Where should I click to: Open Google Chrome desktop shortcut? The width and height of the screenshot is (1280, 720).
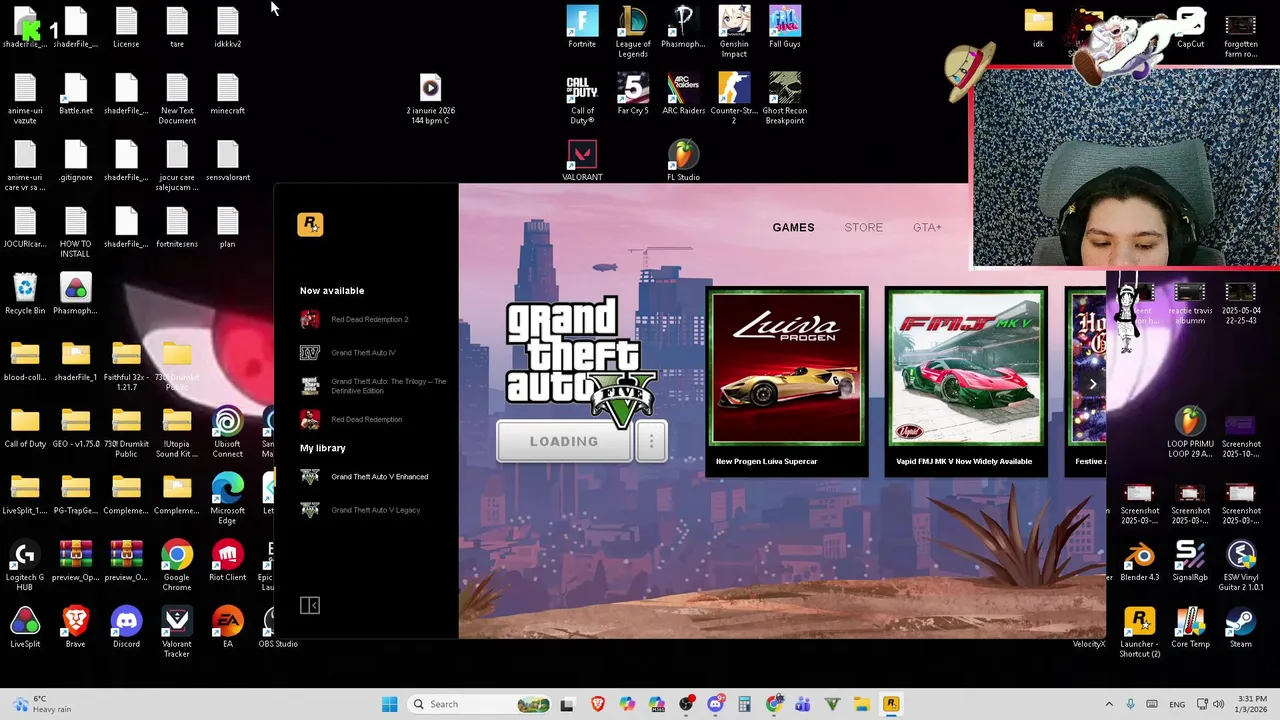coord(177,565)
